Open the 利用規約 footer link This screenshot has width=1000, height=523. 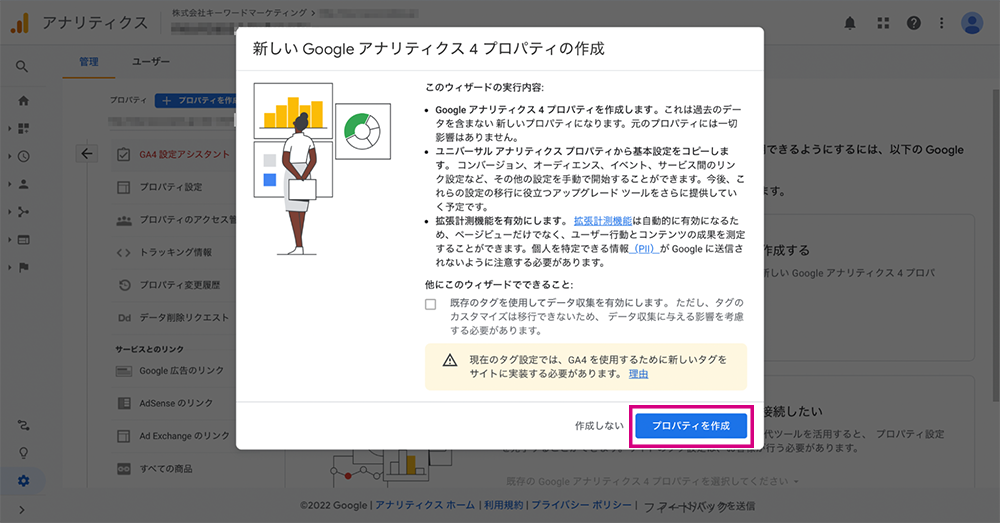coord(503,505)
